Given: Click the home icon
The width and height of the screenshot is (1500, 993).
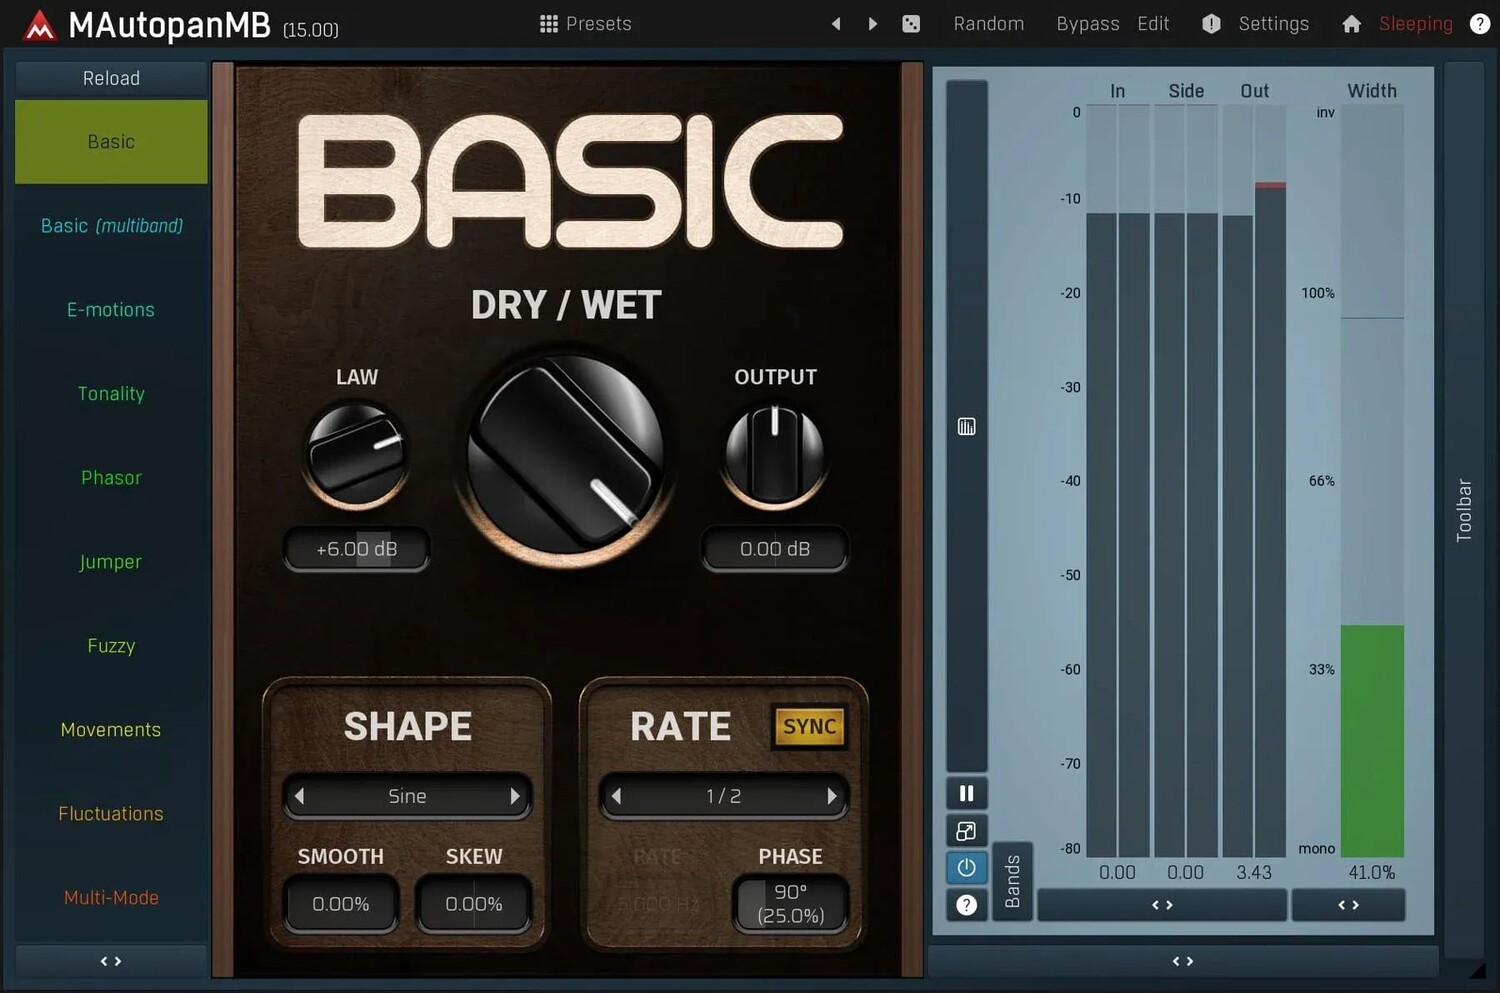Looking at the screenshot, I should click(1351, 24).
